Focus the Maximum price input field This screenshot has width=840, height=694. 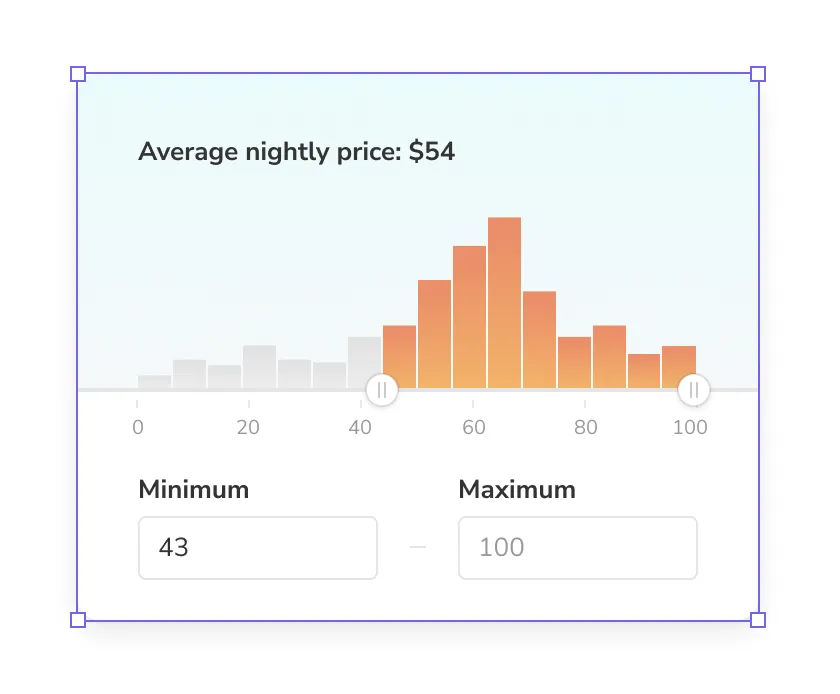pos(577,548)
